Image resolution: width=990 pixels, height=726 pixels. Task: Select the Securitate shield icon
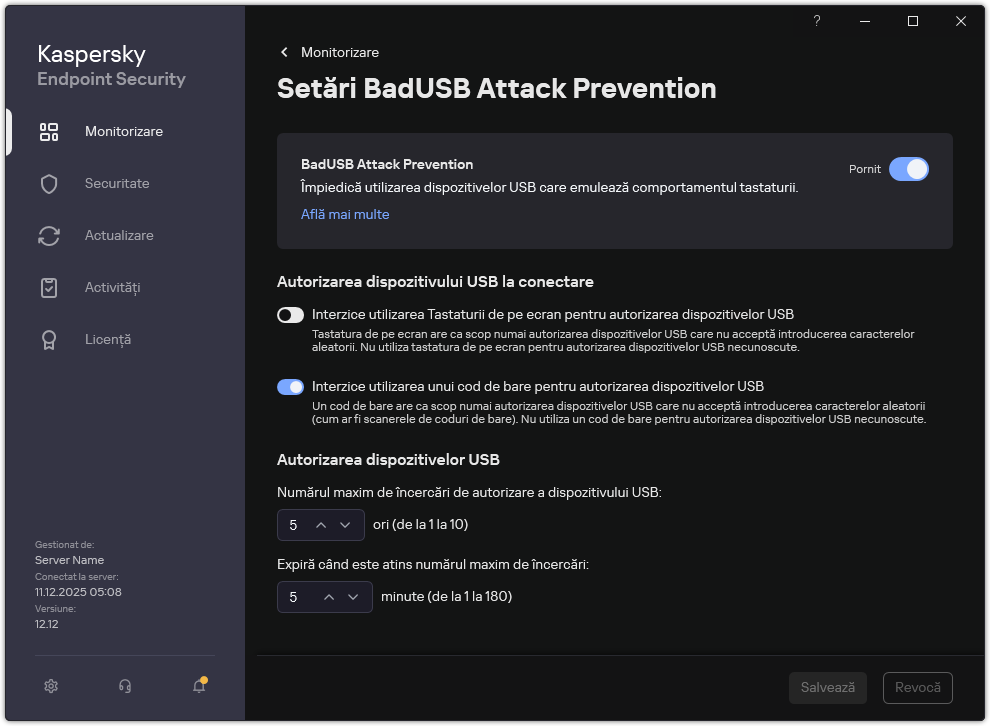tap(49, 183)
